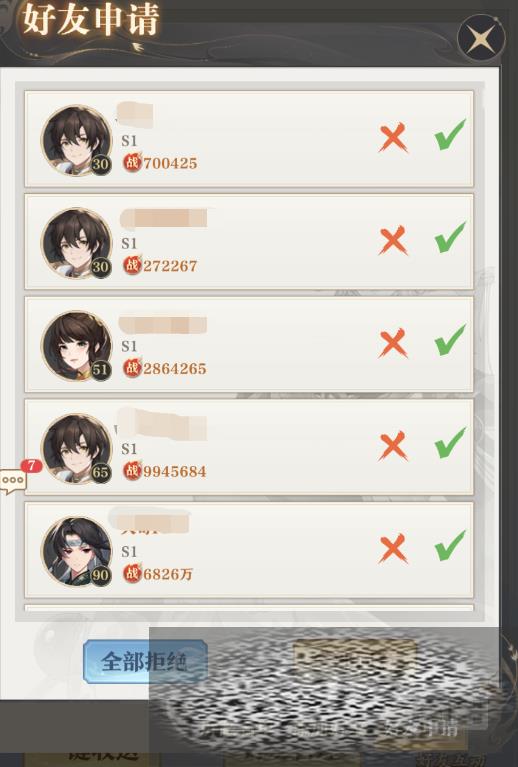Decline the request with power 2864265
Viewport: 518px width, 767px height.
(x=393, y=343)
